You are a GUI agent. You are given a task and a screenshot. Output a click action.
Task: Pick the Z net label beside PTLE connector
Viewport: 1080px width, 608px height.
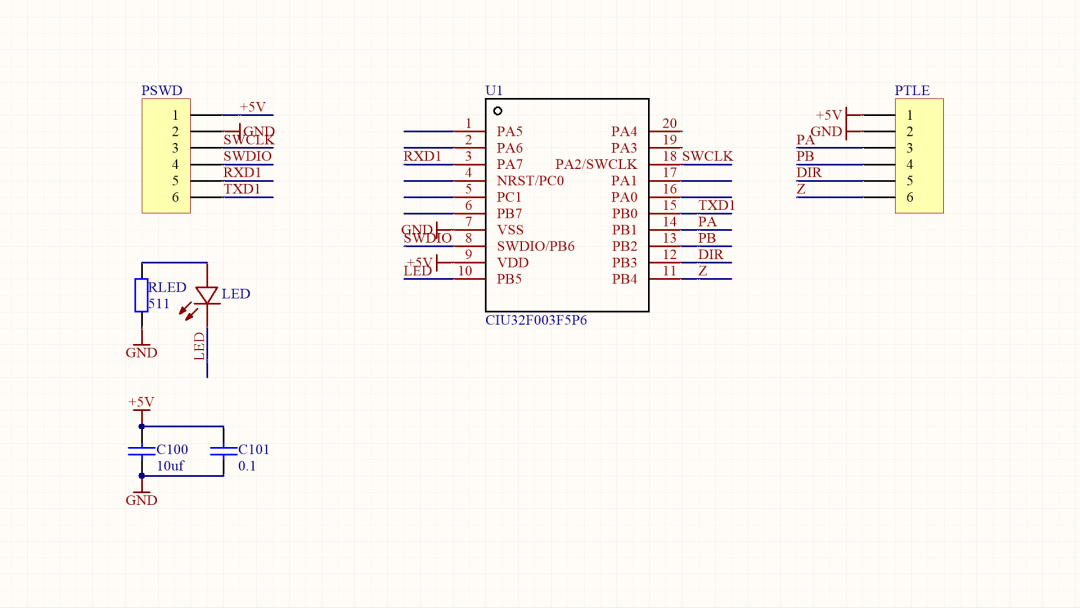[800, 189]
